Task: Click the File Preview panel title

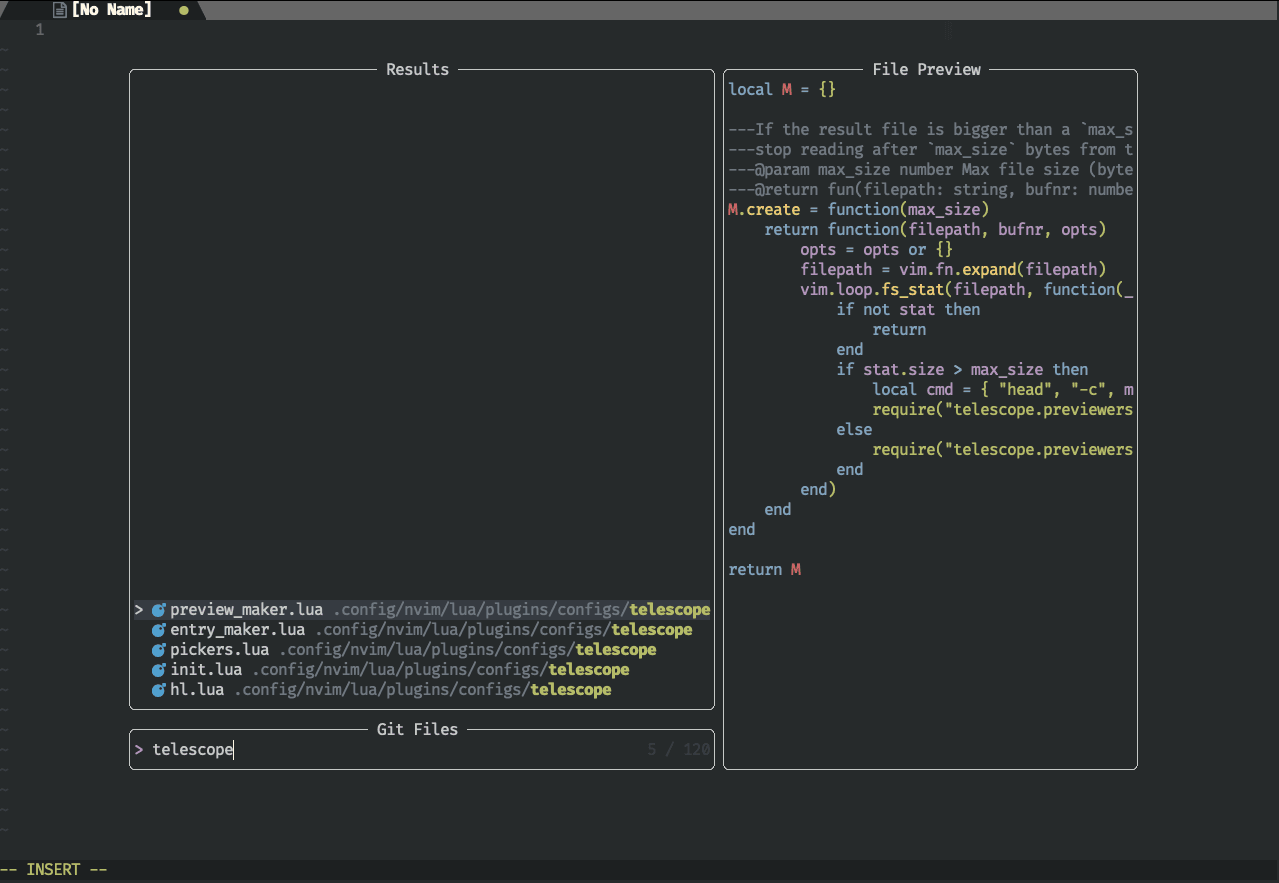Action: coord(927,70)
